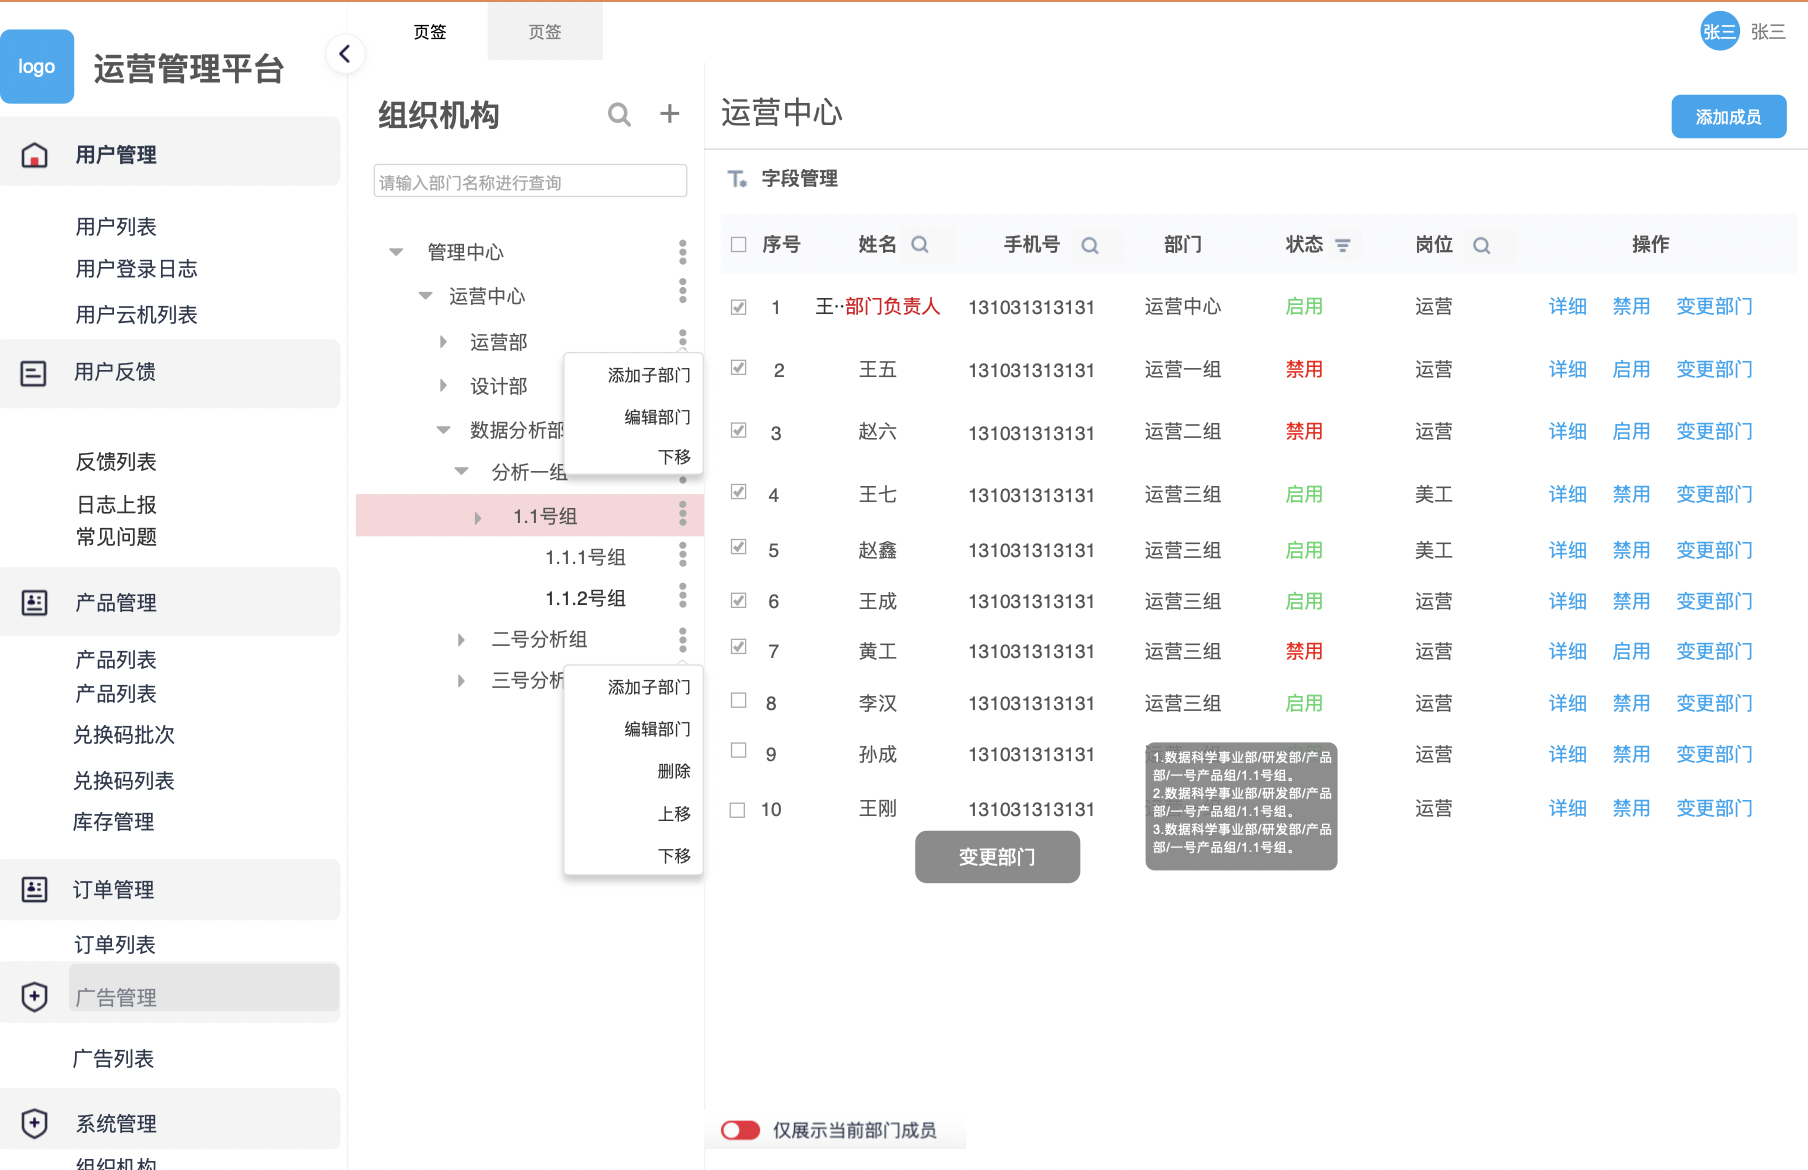Open more menu for 1.1号组
Image resolution: width=1808 pixels, height=1170 pixels.
click(x=683, y=514)
